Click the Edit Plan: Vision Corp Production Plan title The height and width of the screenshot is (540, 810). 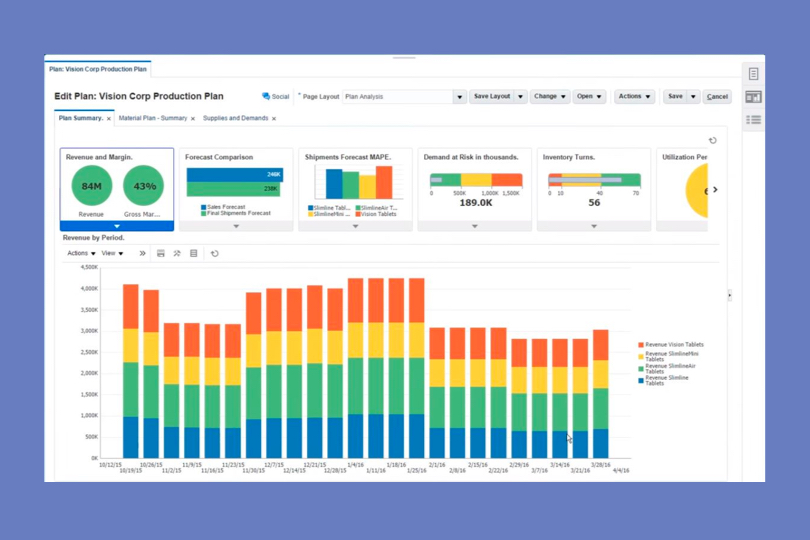[139, 96]
